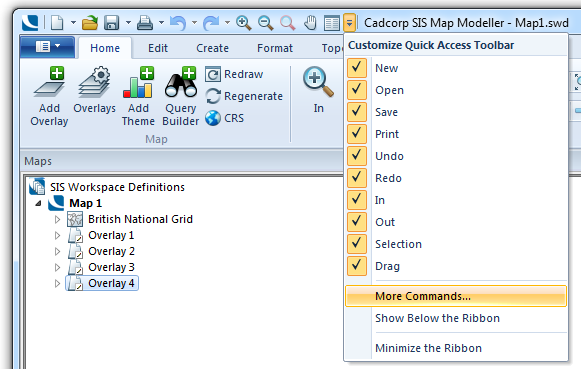Select Overlay 1 in the Maps tree

pos(111,235)
